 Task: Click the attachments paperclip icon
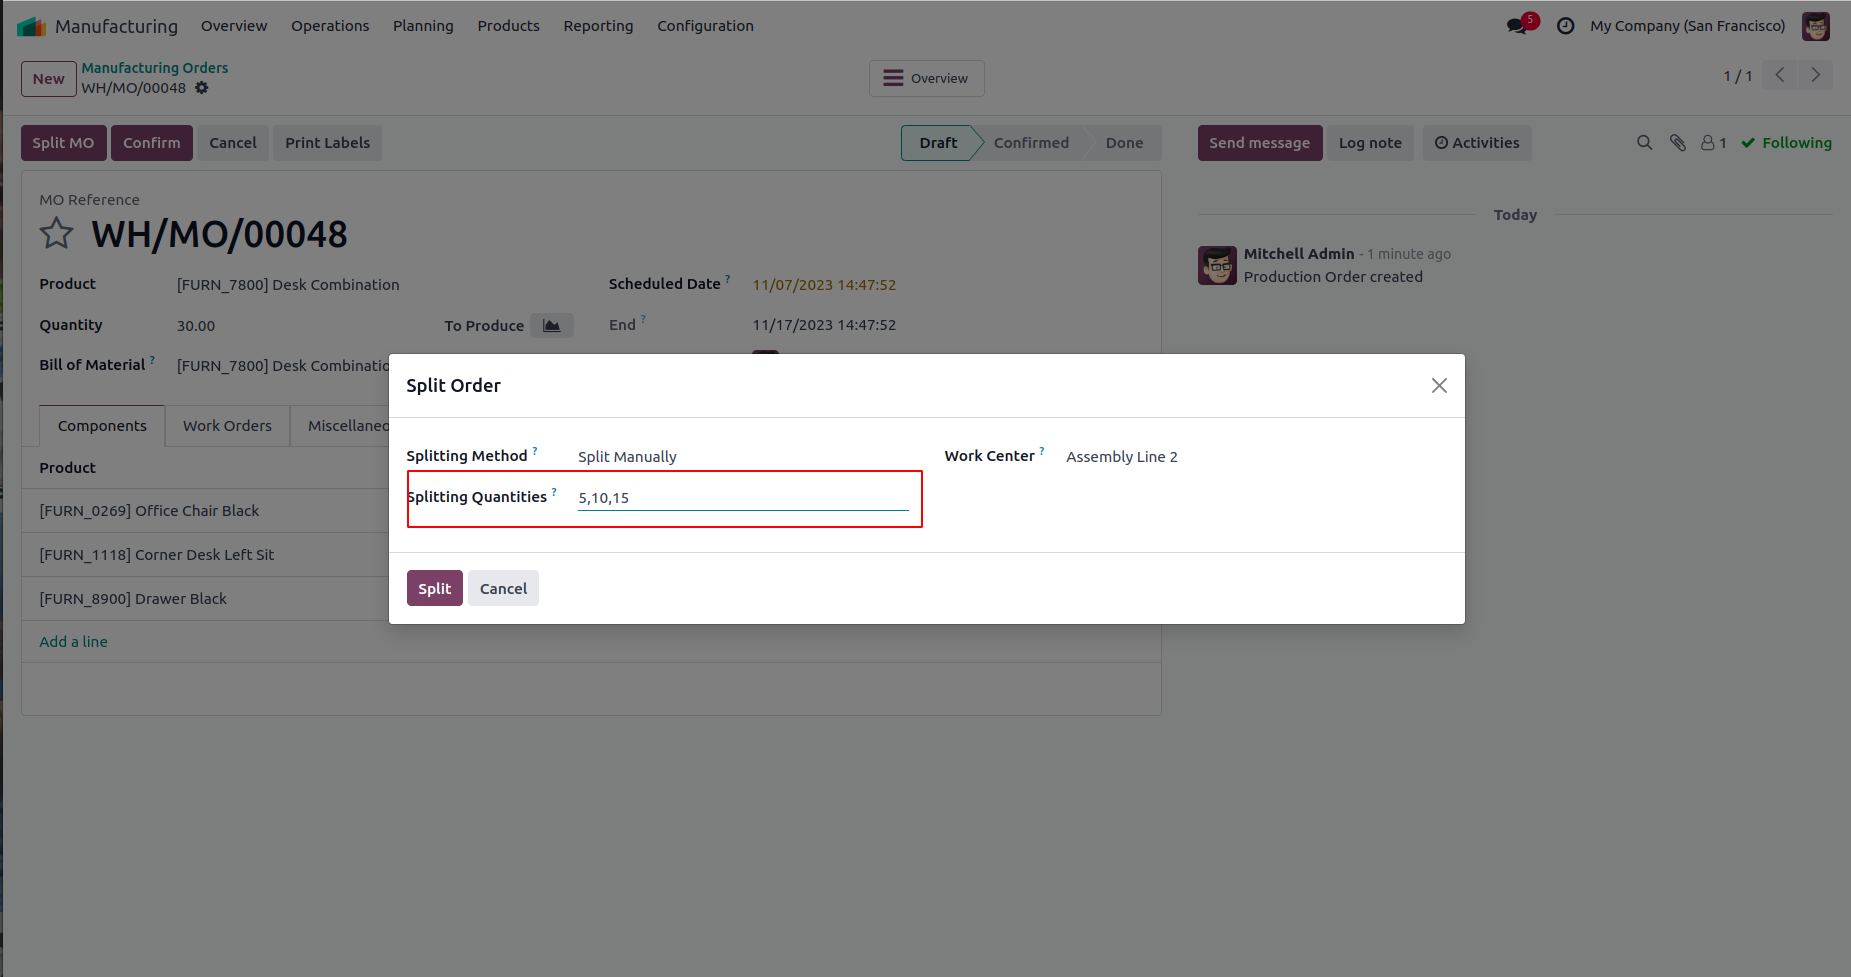tap(1678, 143)
